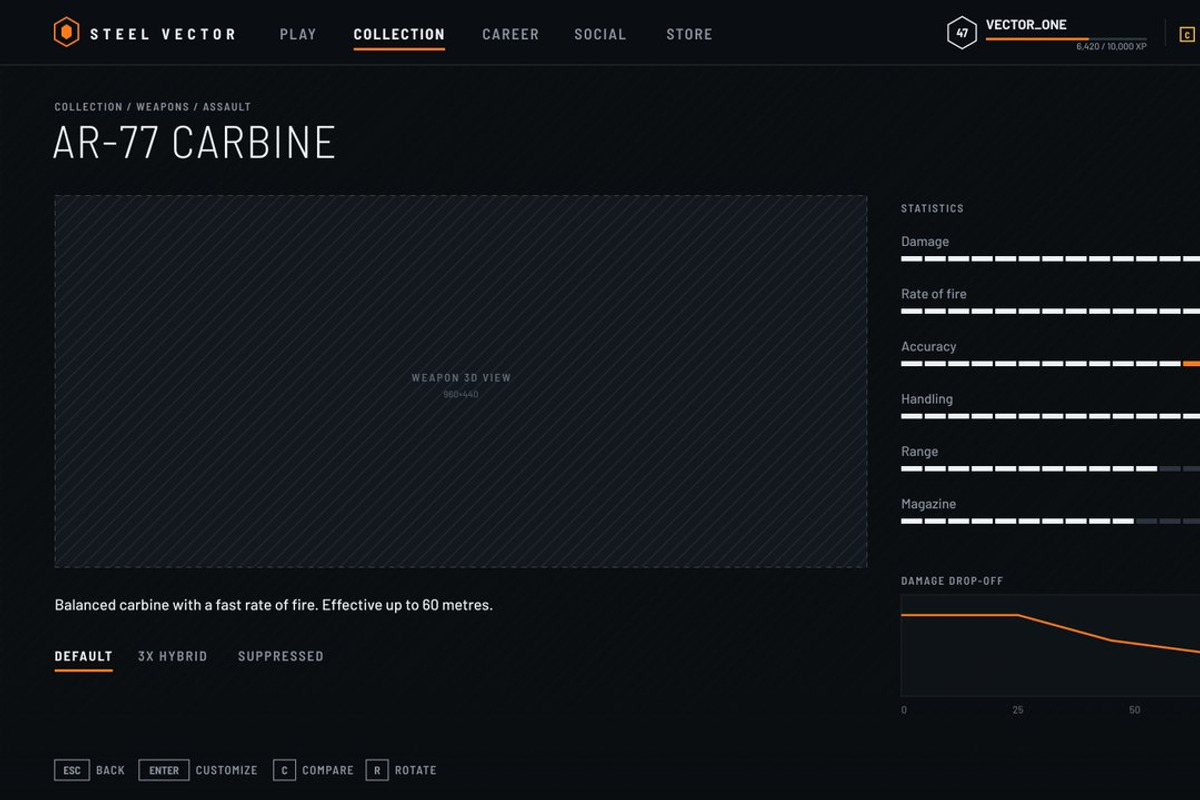The width and height of the screenshot is (1200, 800).
Task: Click the VECTOR_ONE profile name
Action: pos(1026,25)
